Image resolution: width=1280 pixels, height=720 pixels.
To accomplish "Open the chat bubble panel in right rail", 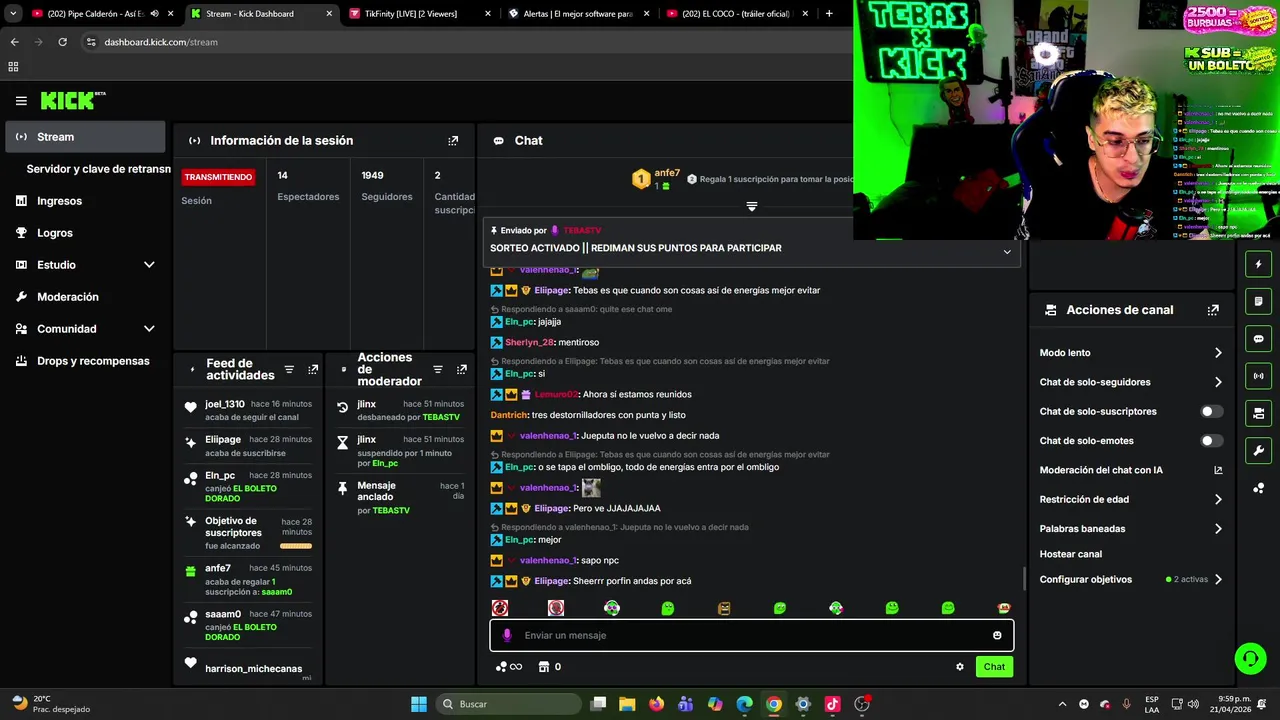I will pos(1258,338).
